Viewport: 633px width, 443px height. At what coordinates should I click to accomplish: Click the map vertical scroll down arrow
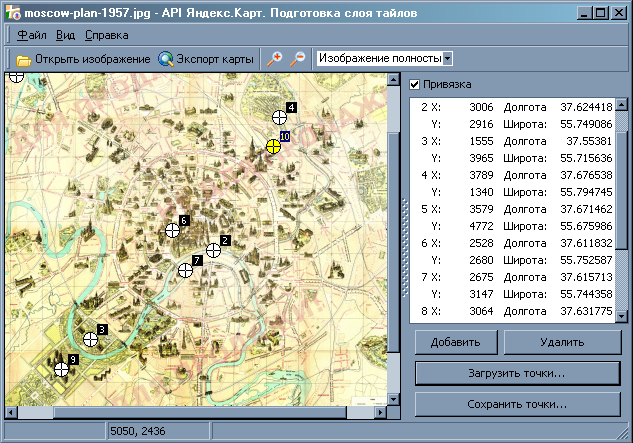pyautogui.click(x=394, y=399)
